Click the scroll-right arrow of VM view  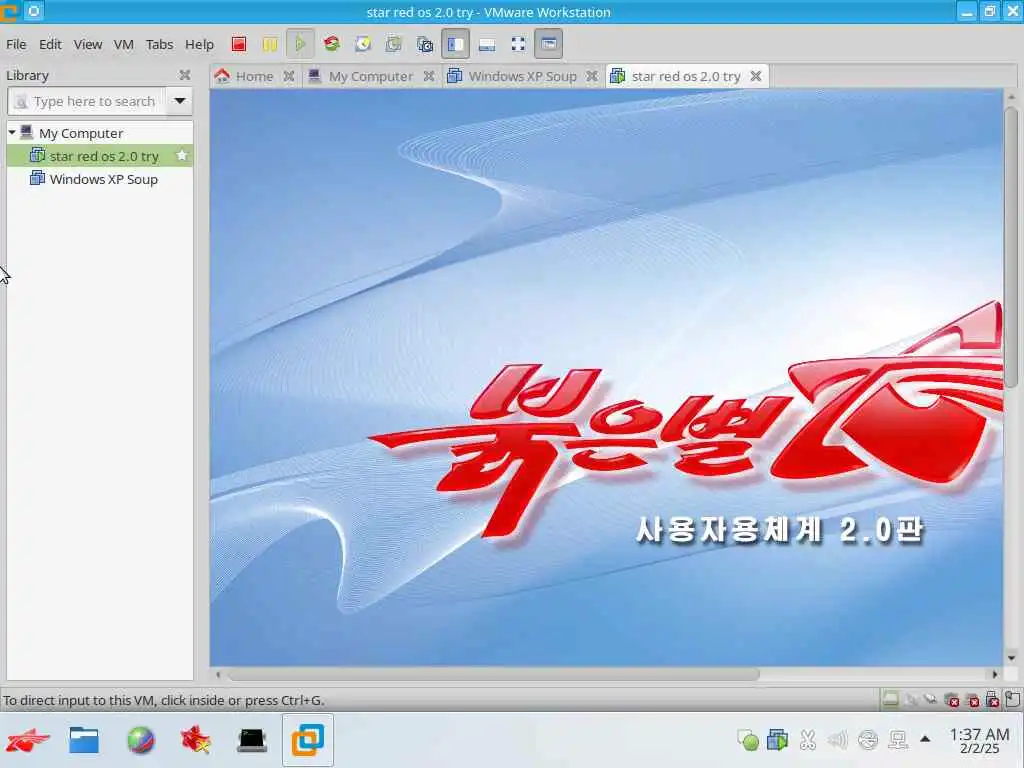click(x=995, y=674)
